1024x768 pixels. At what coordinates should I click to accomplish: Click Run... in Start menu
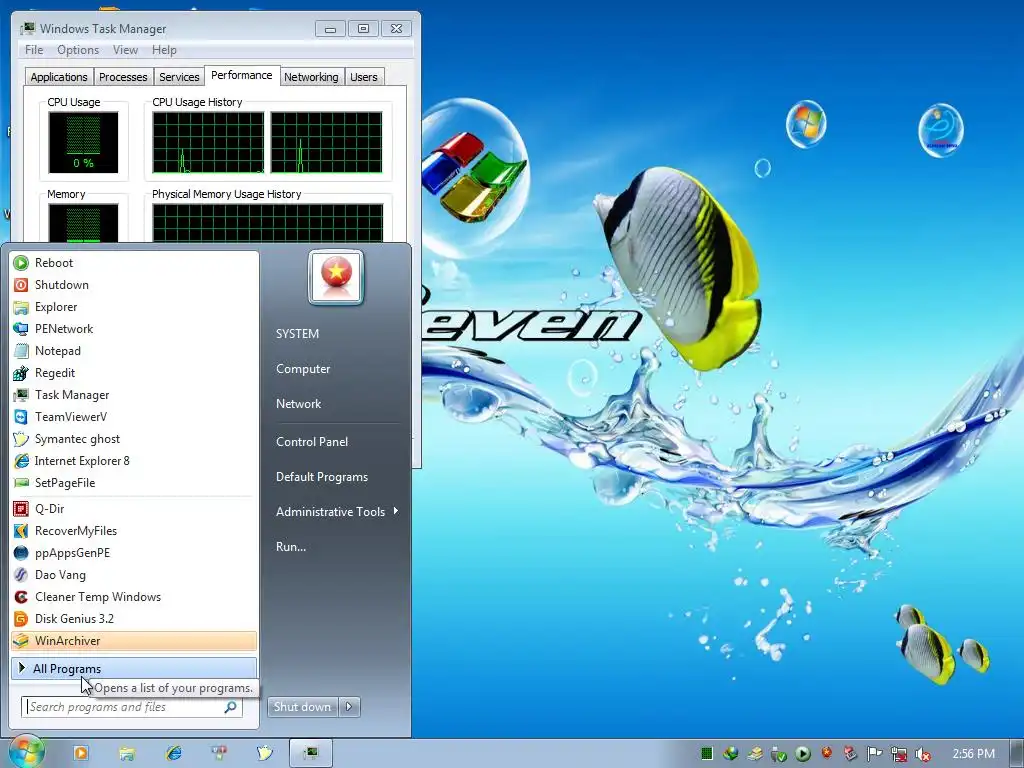[x=291, y=547]
